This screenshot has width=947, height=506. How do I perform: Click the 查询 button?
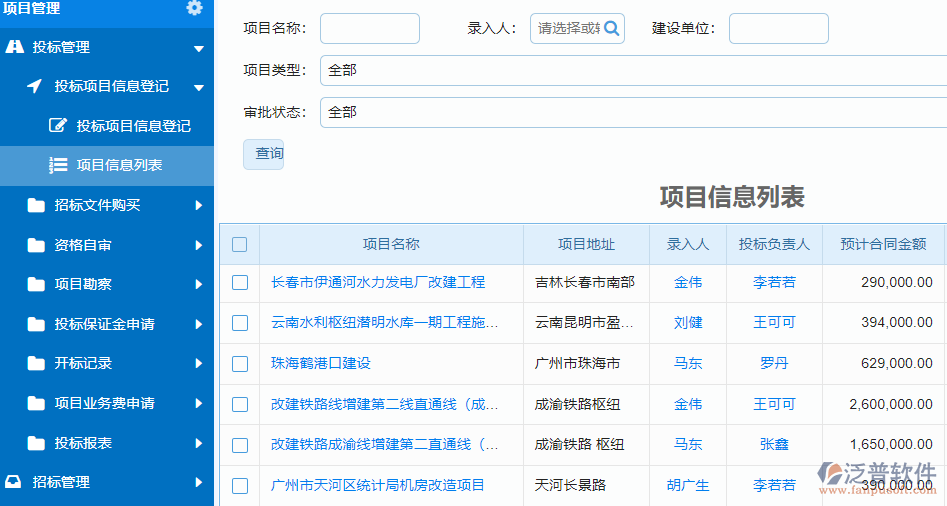[264, 154]
